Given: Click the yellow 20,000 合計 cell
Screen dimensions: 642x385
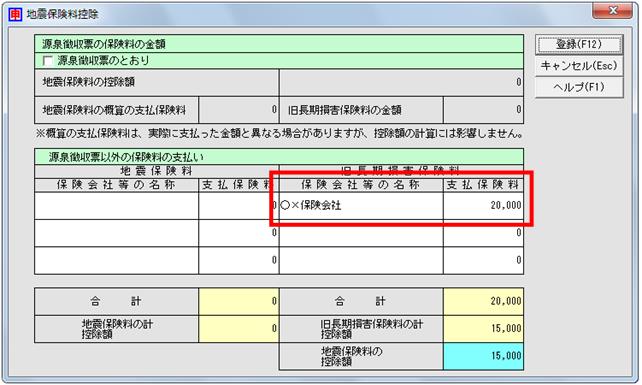Looking at the screenshot, I should pyautogui.click(x=483, y=301).
